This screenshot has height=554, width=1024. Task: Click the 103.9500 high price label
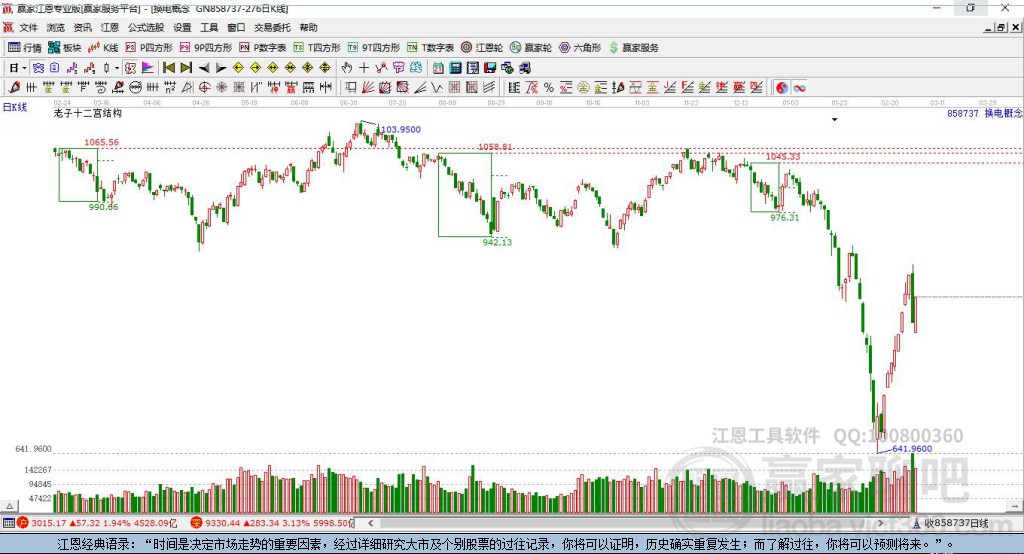pyautogui.click(x=401, y=129)
